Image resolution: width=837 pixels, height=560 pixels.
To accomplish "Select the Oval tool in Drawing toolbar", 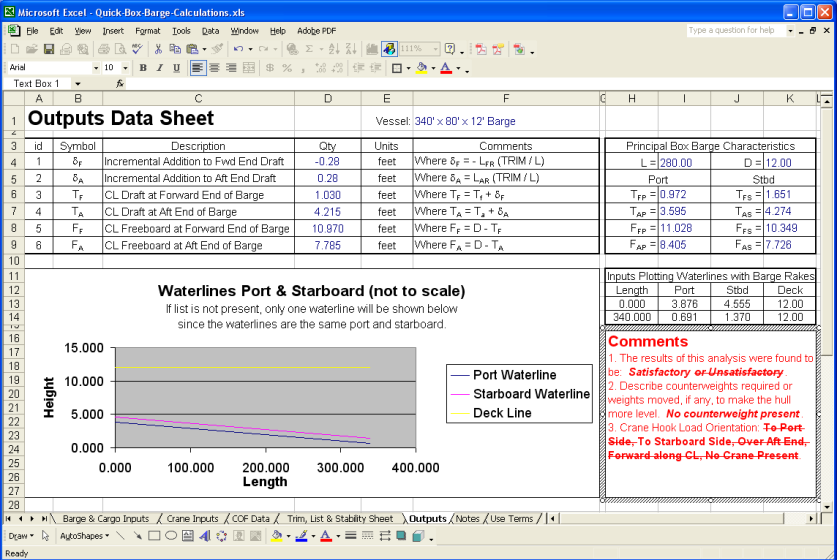I will click(x=171, y=536).
